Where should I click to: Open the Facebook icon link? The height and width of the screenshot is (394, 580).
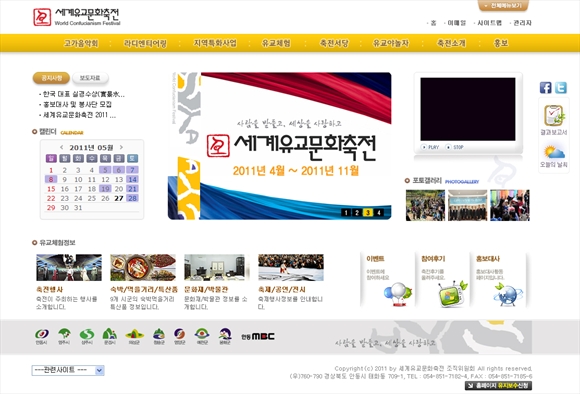[545, 88]
